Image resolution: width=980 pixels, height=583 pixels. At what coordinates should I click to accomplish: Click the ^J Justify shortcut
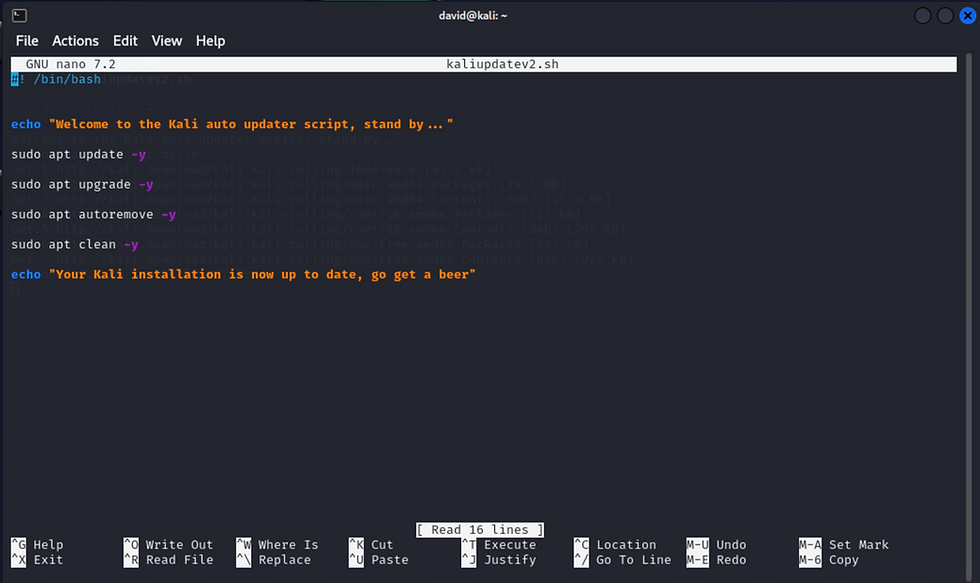pos(498,560)
